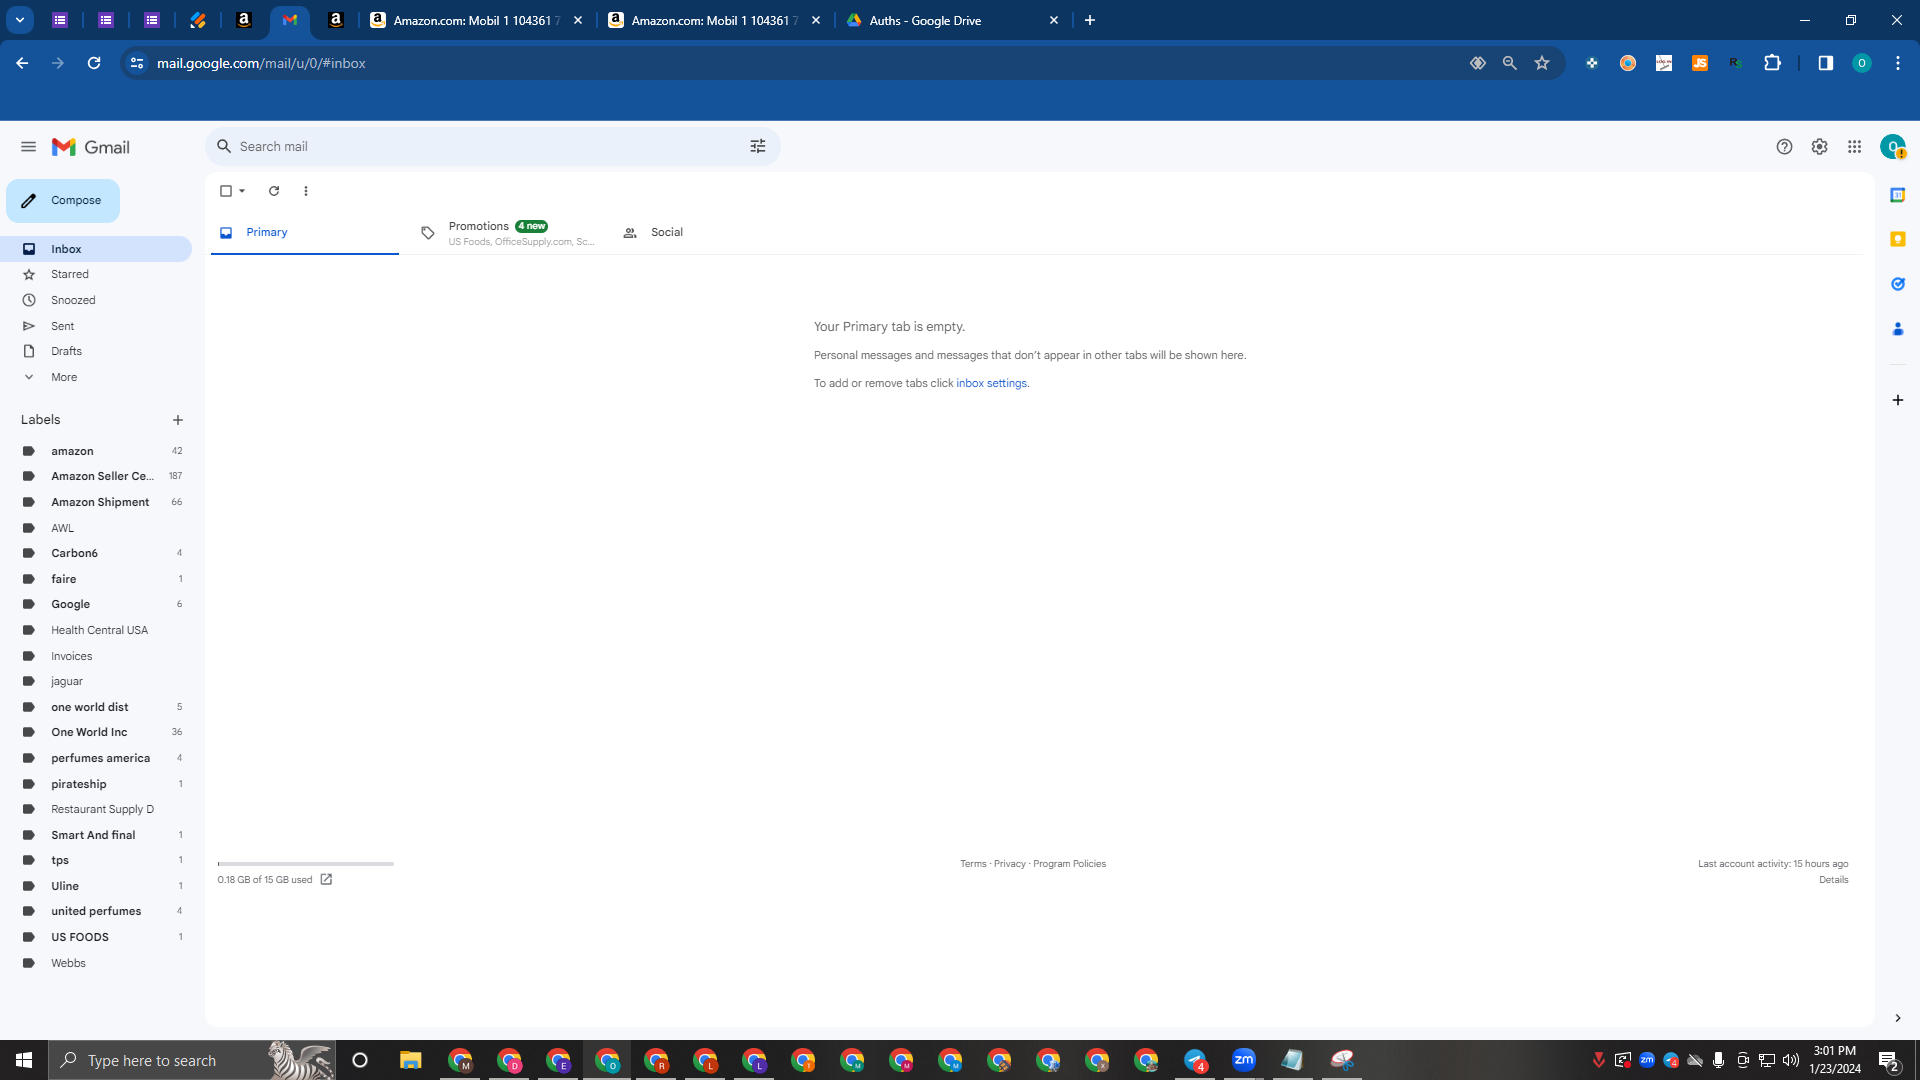Open a new browser tab
This screenshot has width=1920, height=1080.
pos(1089,20)
